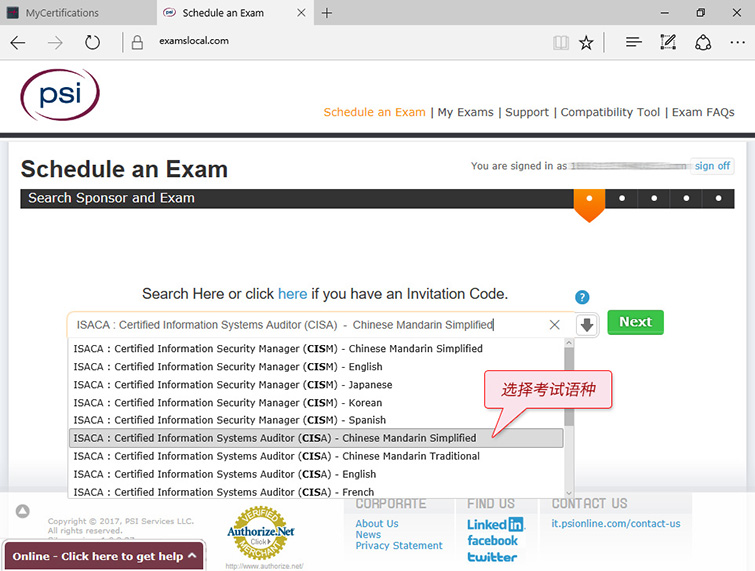Click the 'here' invitation code link

(x=292, y=294)
